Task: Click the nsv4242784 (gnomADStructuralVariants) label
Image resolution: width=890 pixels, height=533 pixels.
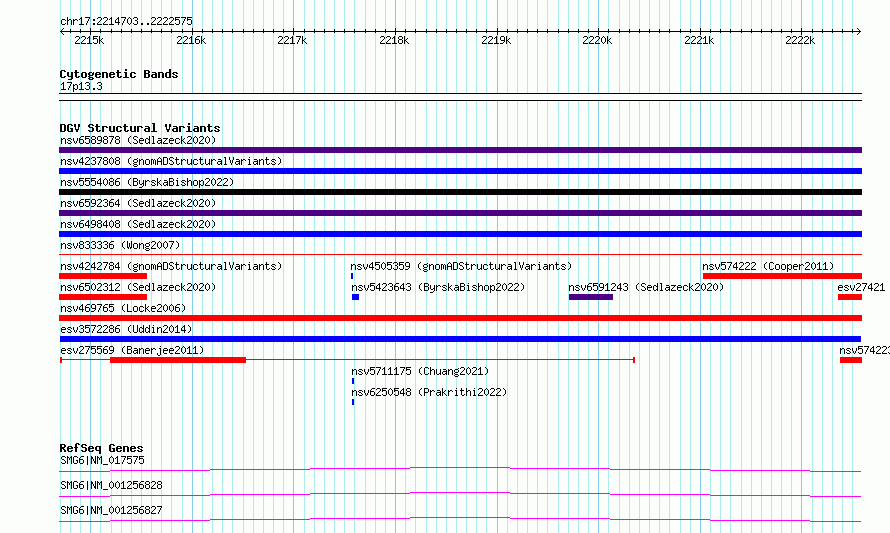Action: 171,266
